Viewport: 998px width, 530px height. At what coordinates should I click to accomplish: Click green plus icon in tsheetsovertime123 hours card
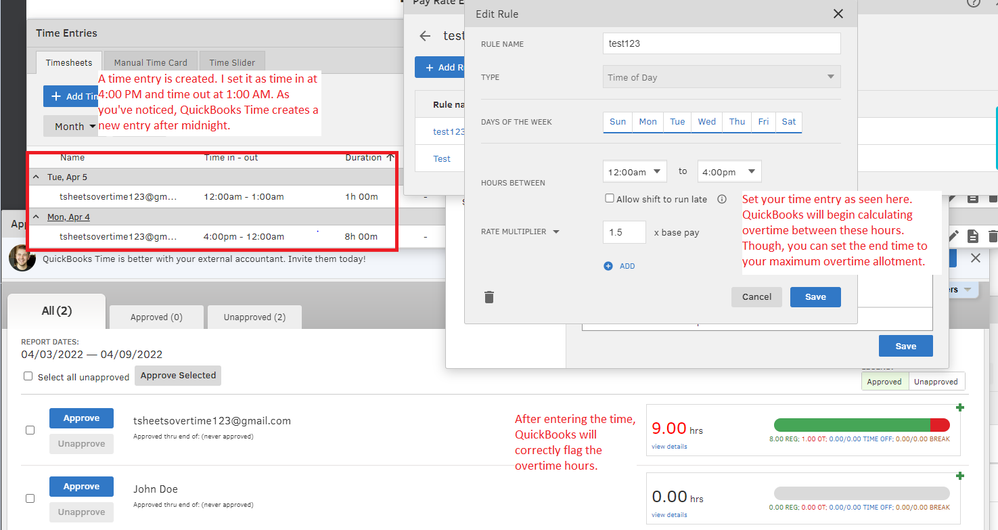(x=960, y=407)
